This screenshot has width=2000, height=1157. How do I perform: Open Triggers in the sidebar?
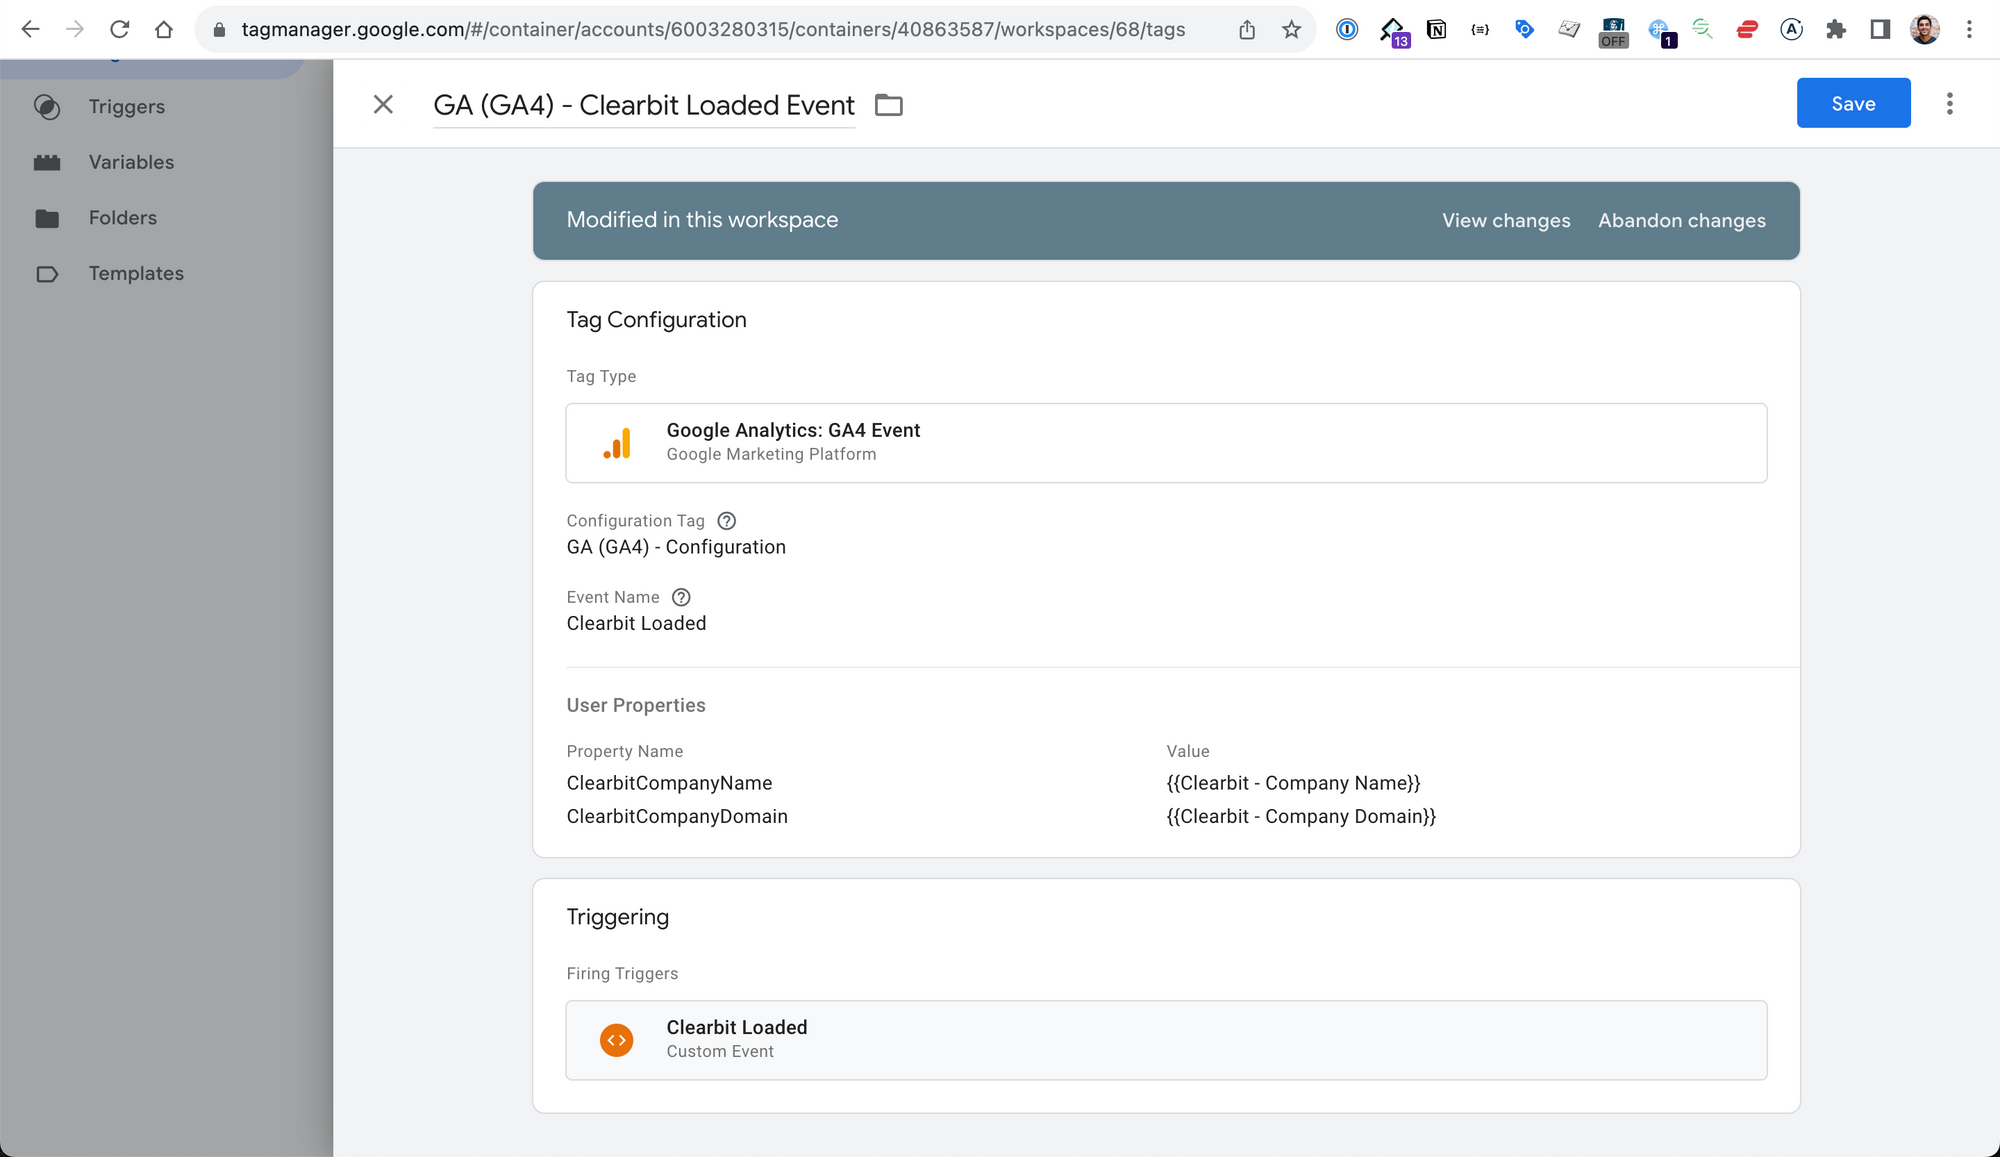(127, 107)
